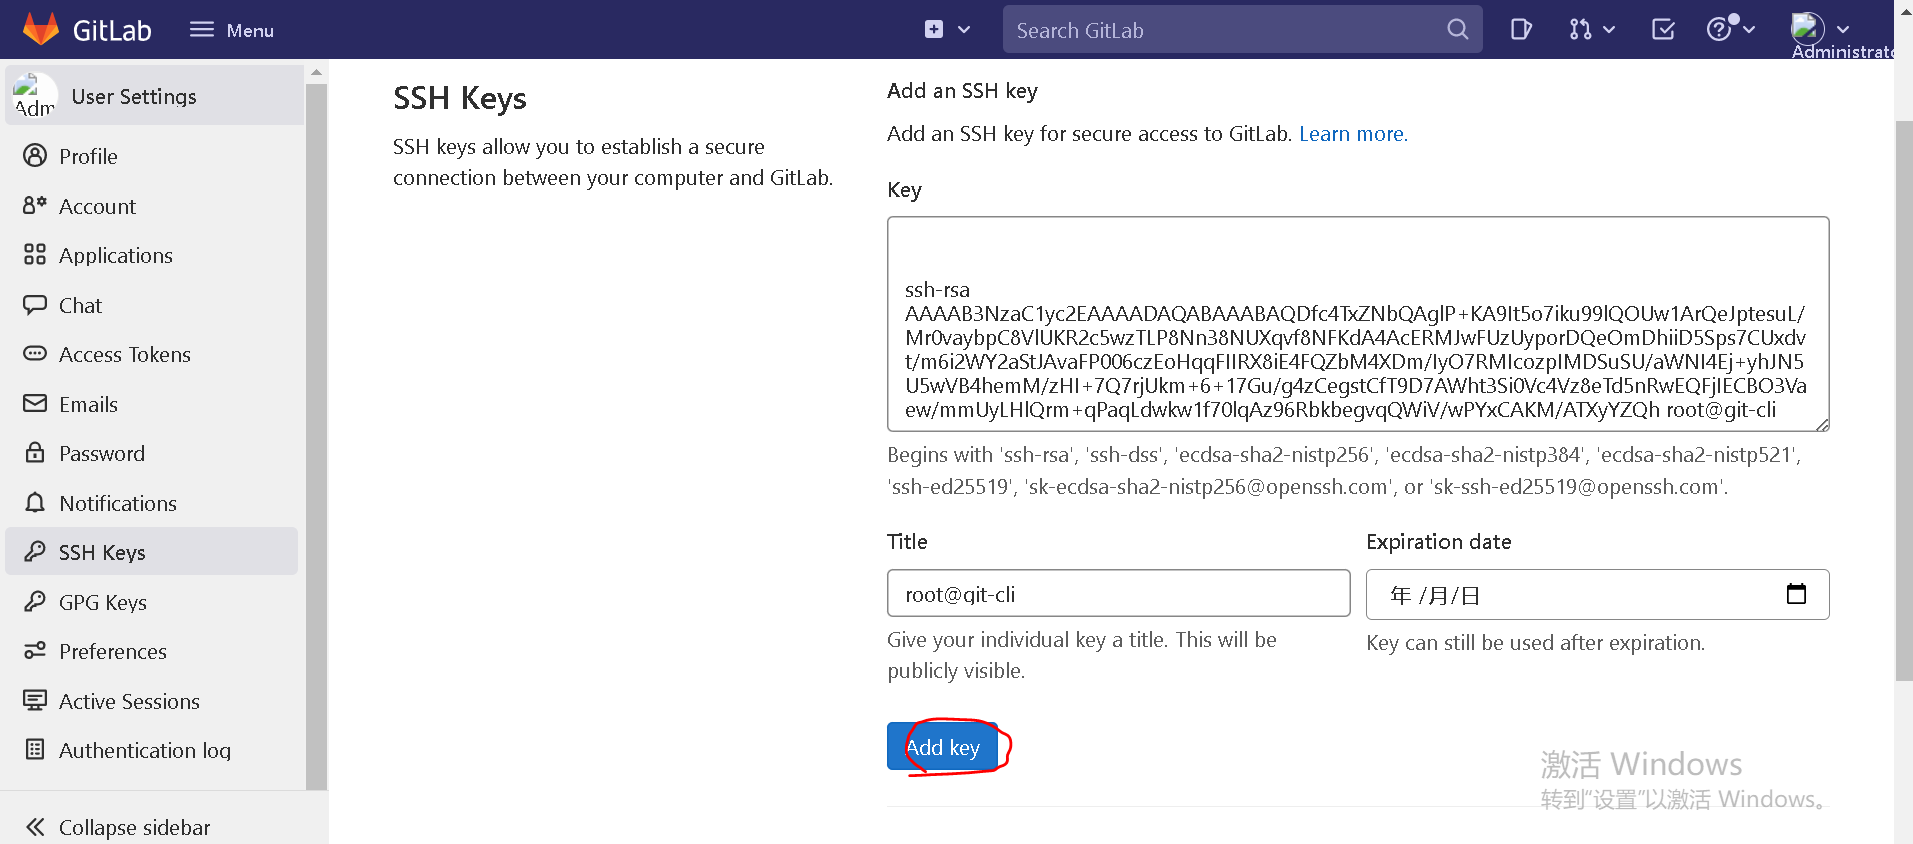This screenshot has width=1913, height=844.
Task: Click the Password lock icon
Action: [x=35, y=452]
